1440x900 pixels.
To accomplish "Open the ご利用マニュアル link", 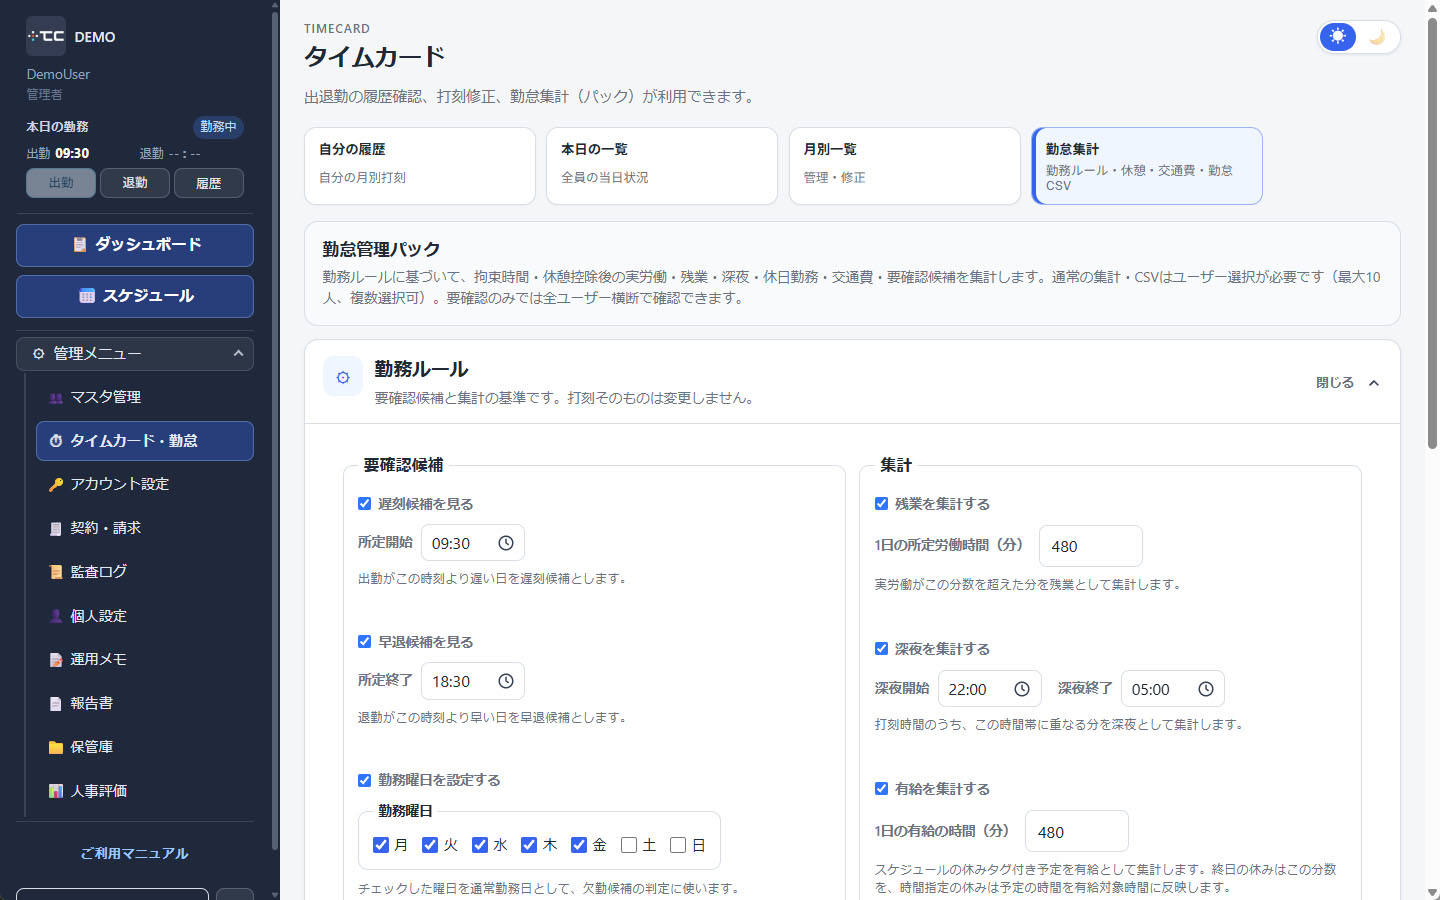I will [x=135, y=853].
